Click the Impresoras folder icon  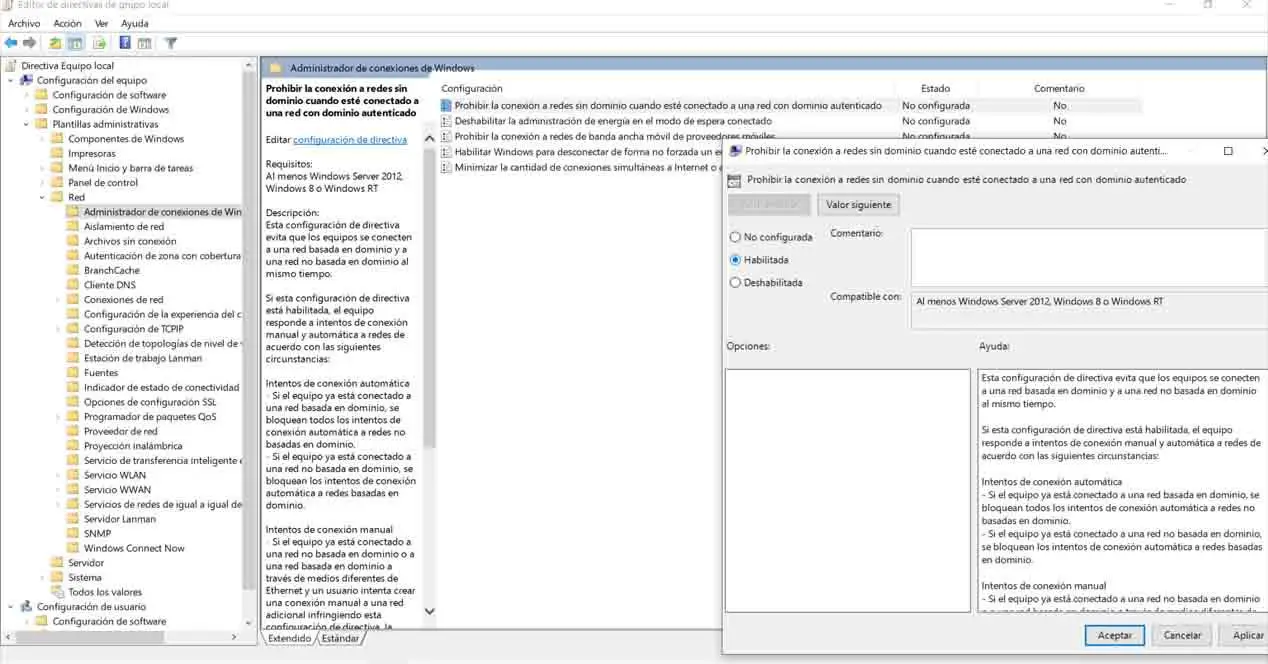point(57,153)
